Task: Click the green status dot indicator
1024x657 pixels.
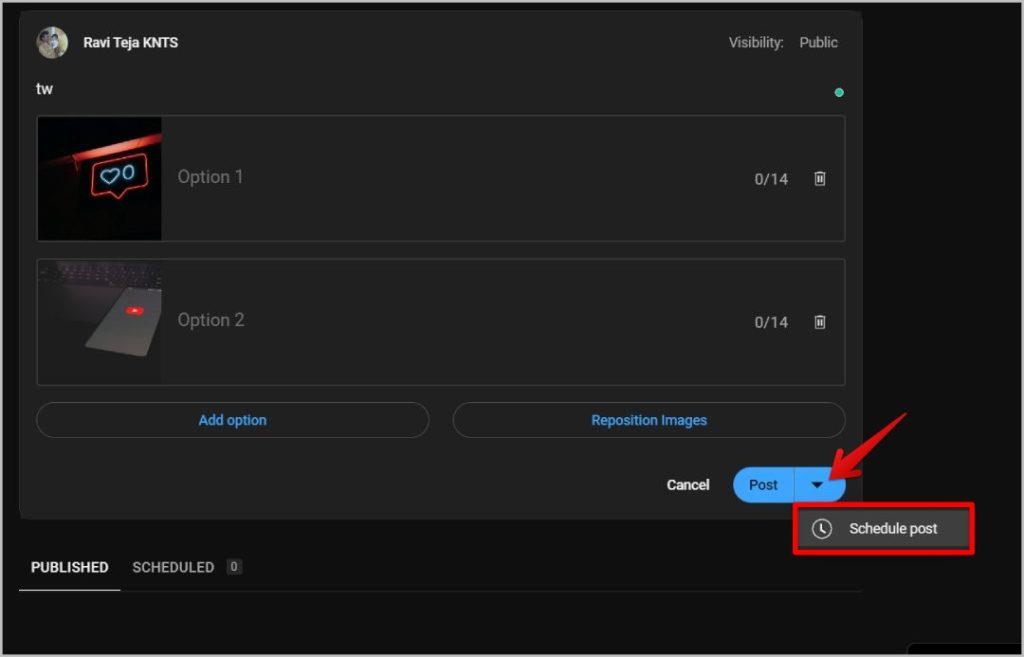Action: coord(839,92)
